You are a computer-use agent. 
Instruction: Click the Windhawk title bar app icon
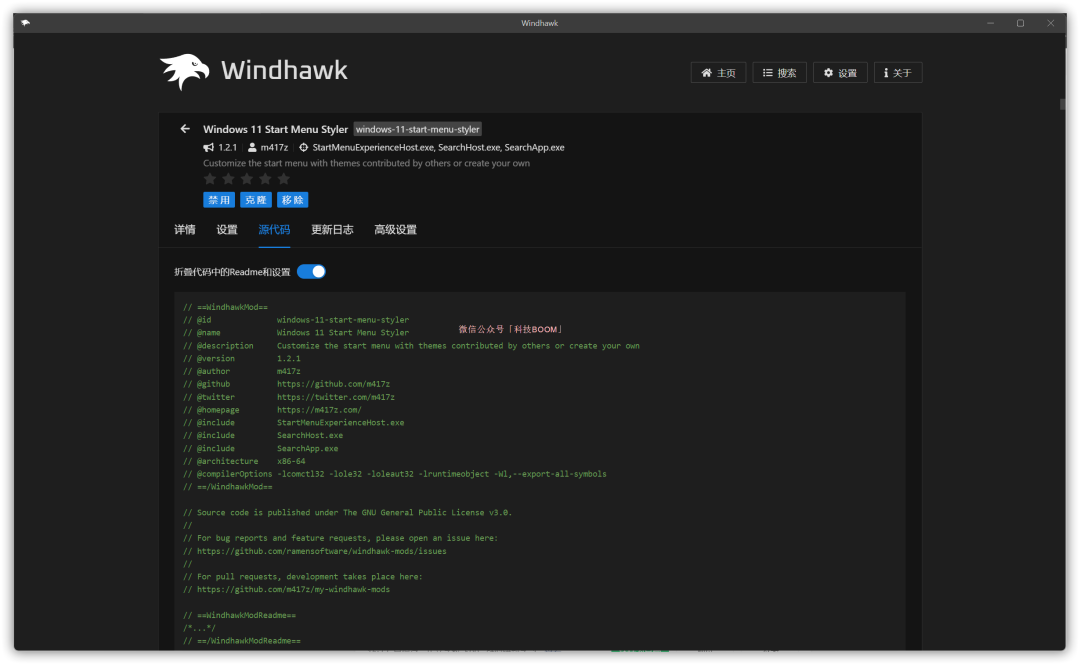[25, 23]
